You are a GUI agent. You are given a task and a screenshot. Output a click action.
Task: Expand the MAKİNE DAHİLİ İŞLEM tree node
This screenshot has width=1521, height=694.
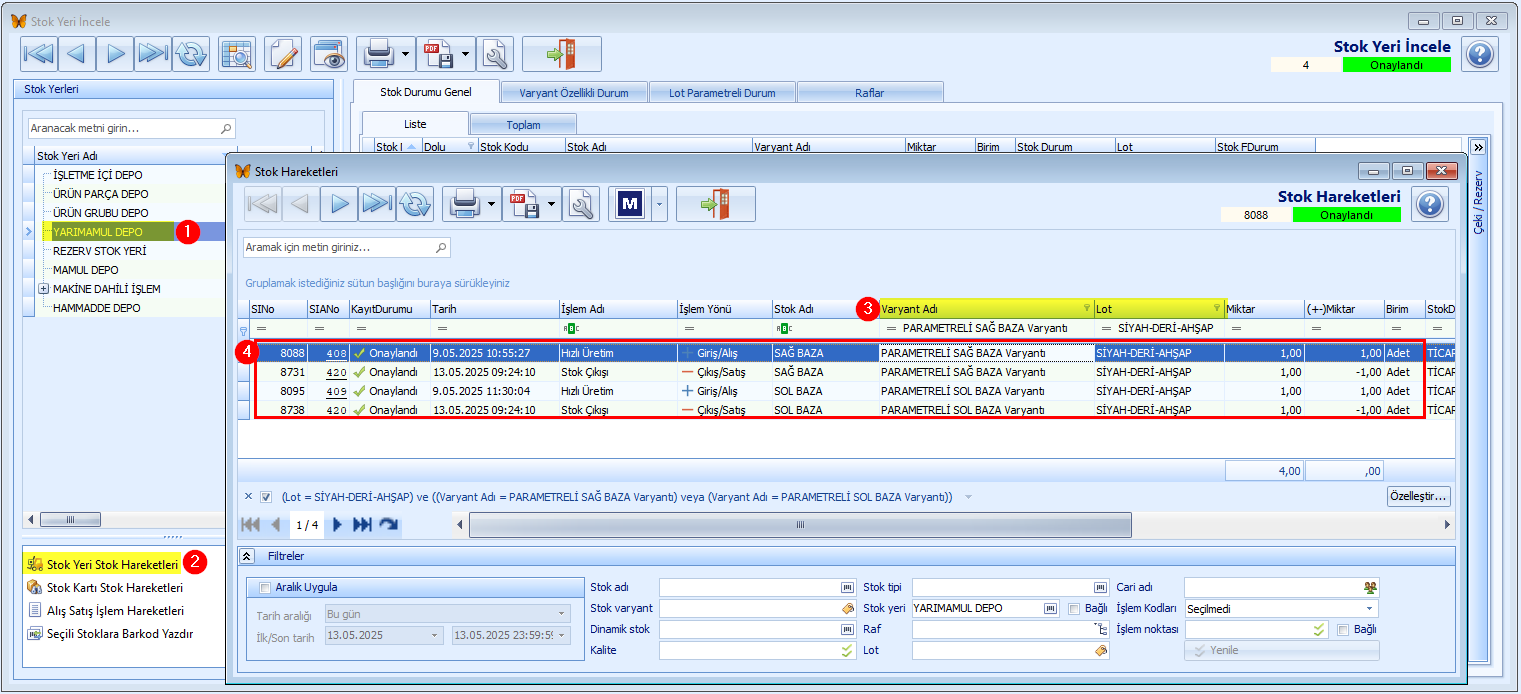pos(43,289)
